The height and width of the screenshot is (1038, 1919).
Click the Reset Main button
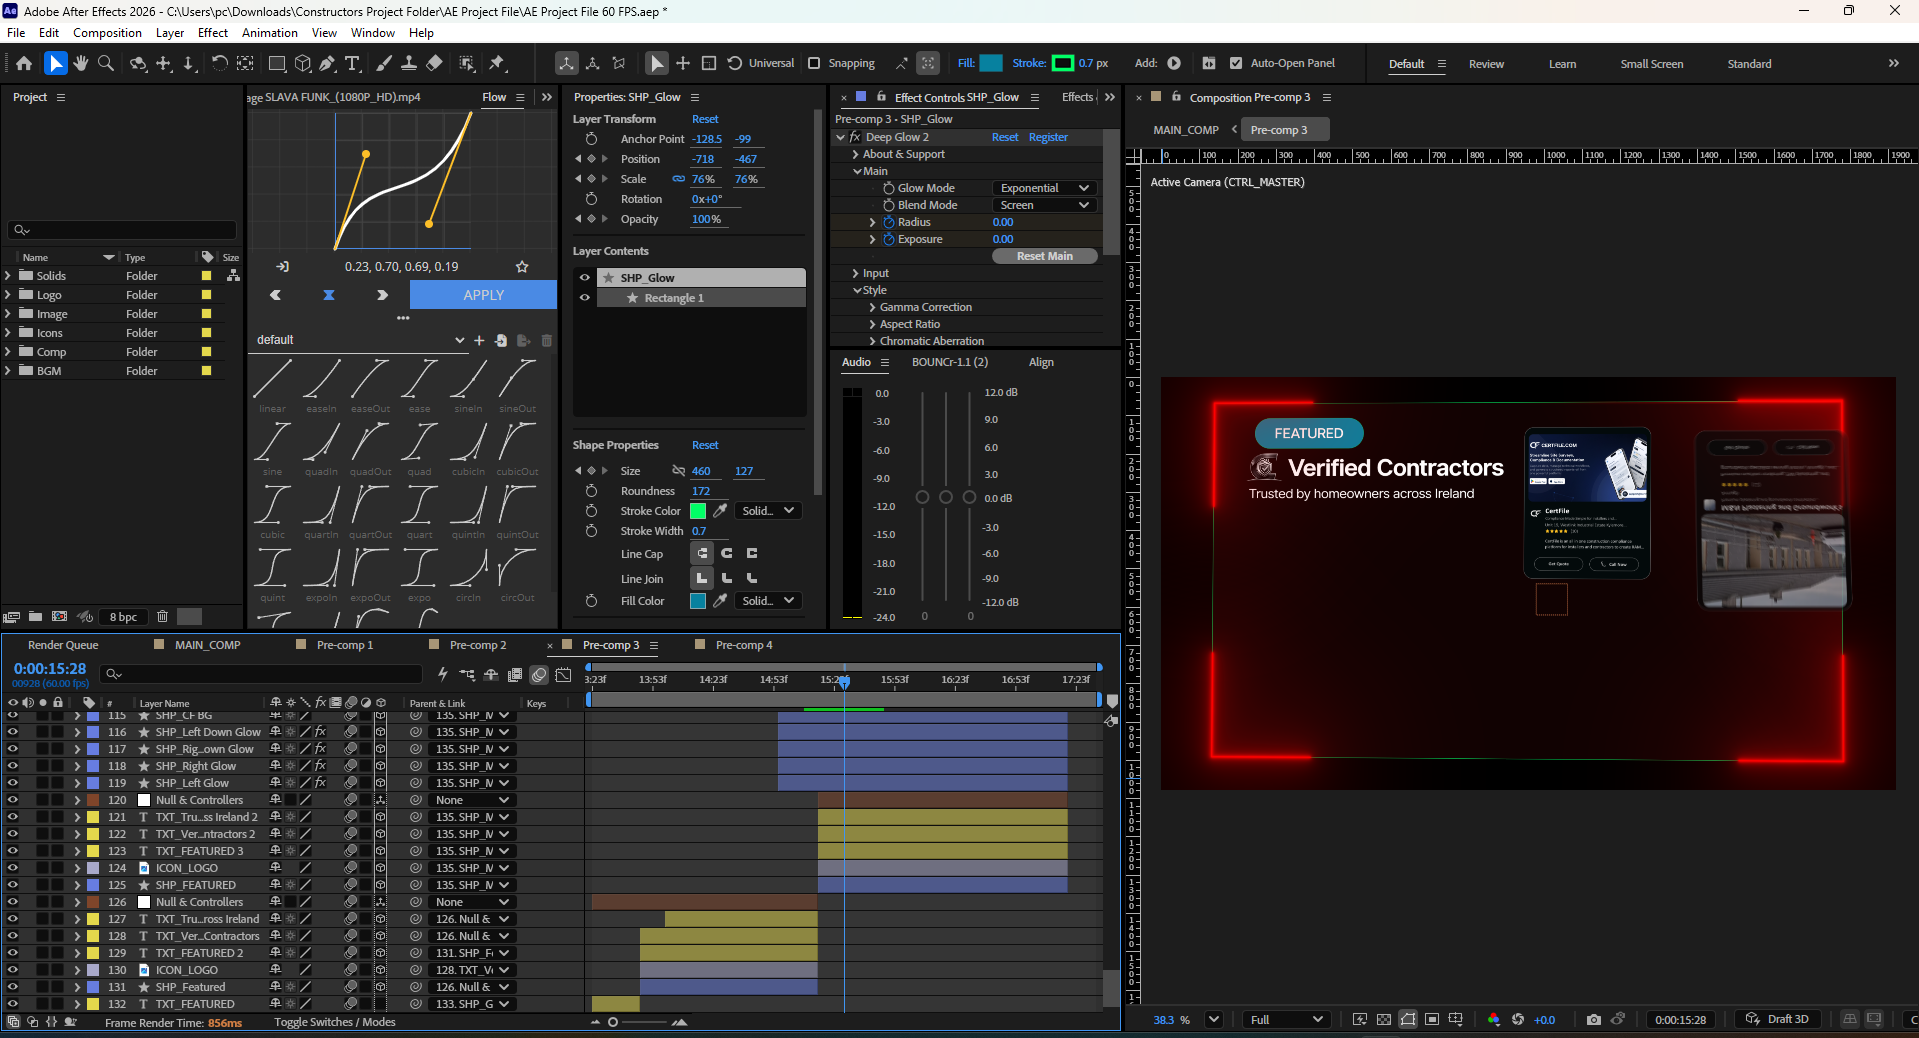pos(1044,256)
